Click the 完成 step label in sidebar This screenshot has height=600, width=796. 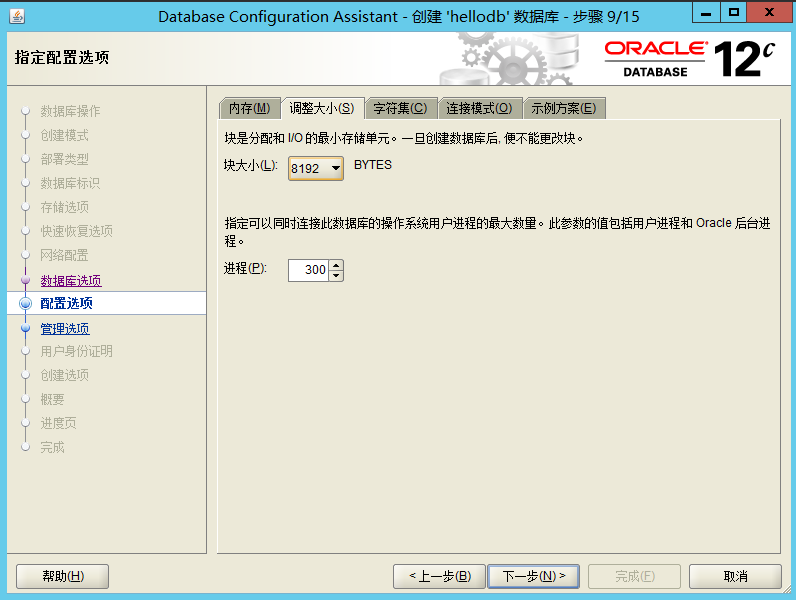pyautogui.click(x=52, y=447)
